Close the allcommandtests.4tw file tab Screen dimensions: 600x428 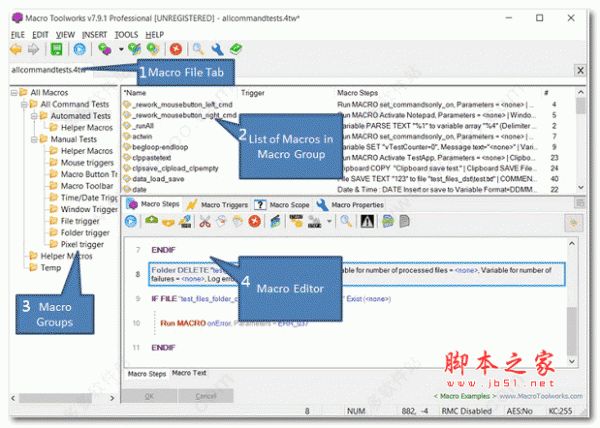[x=580, y=71]
